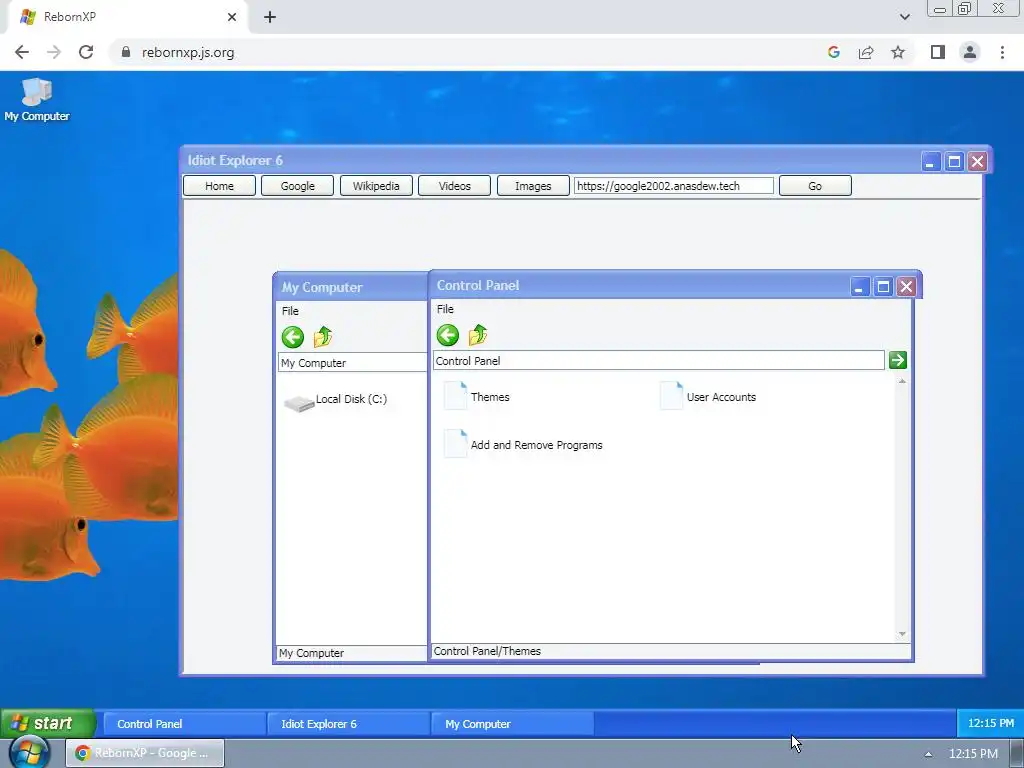Click the Windows 7 Start orb

tap(27, 752)
